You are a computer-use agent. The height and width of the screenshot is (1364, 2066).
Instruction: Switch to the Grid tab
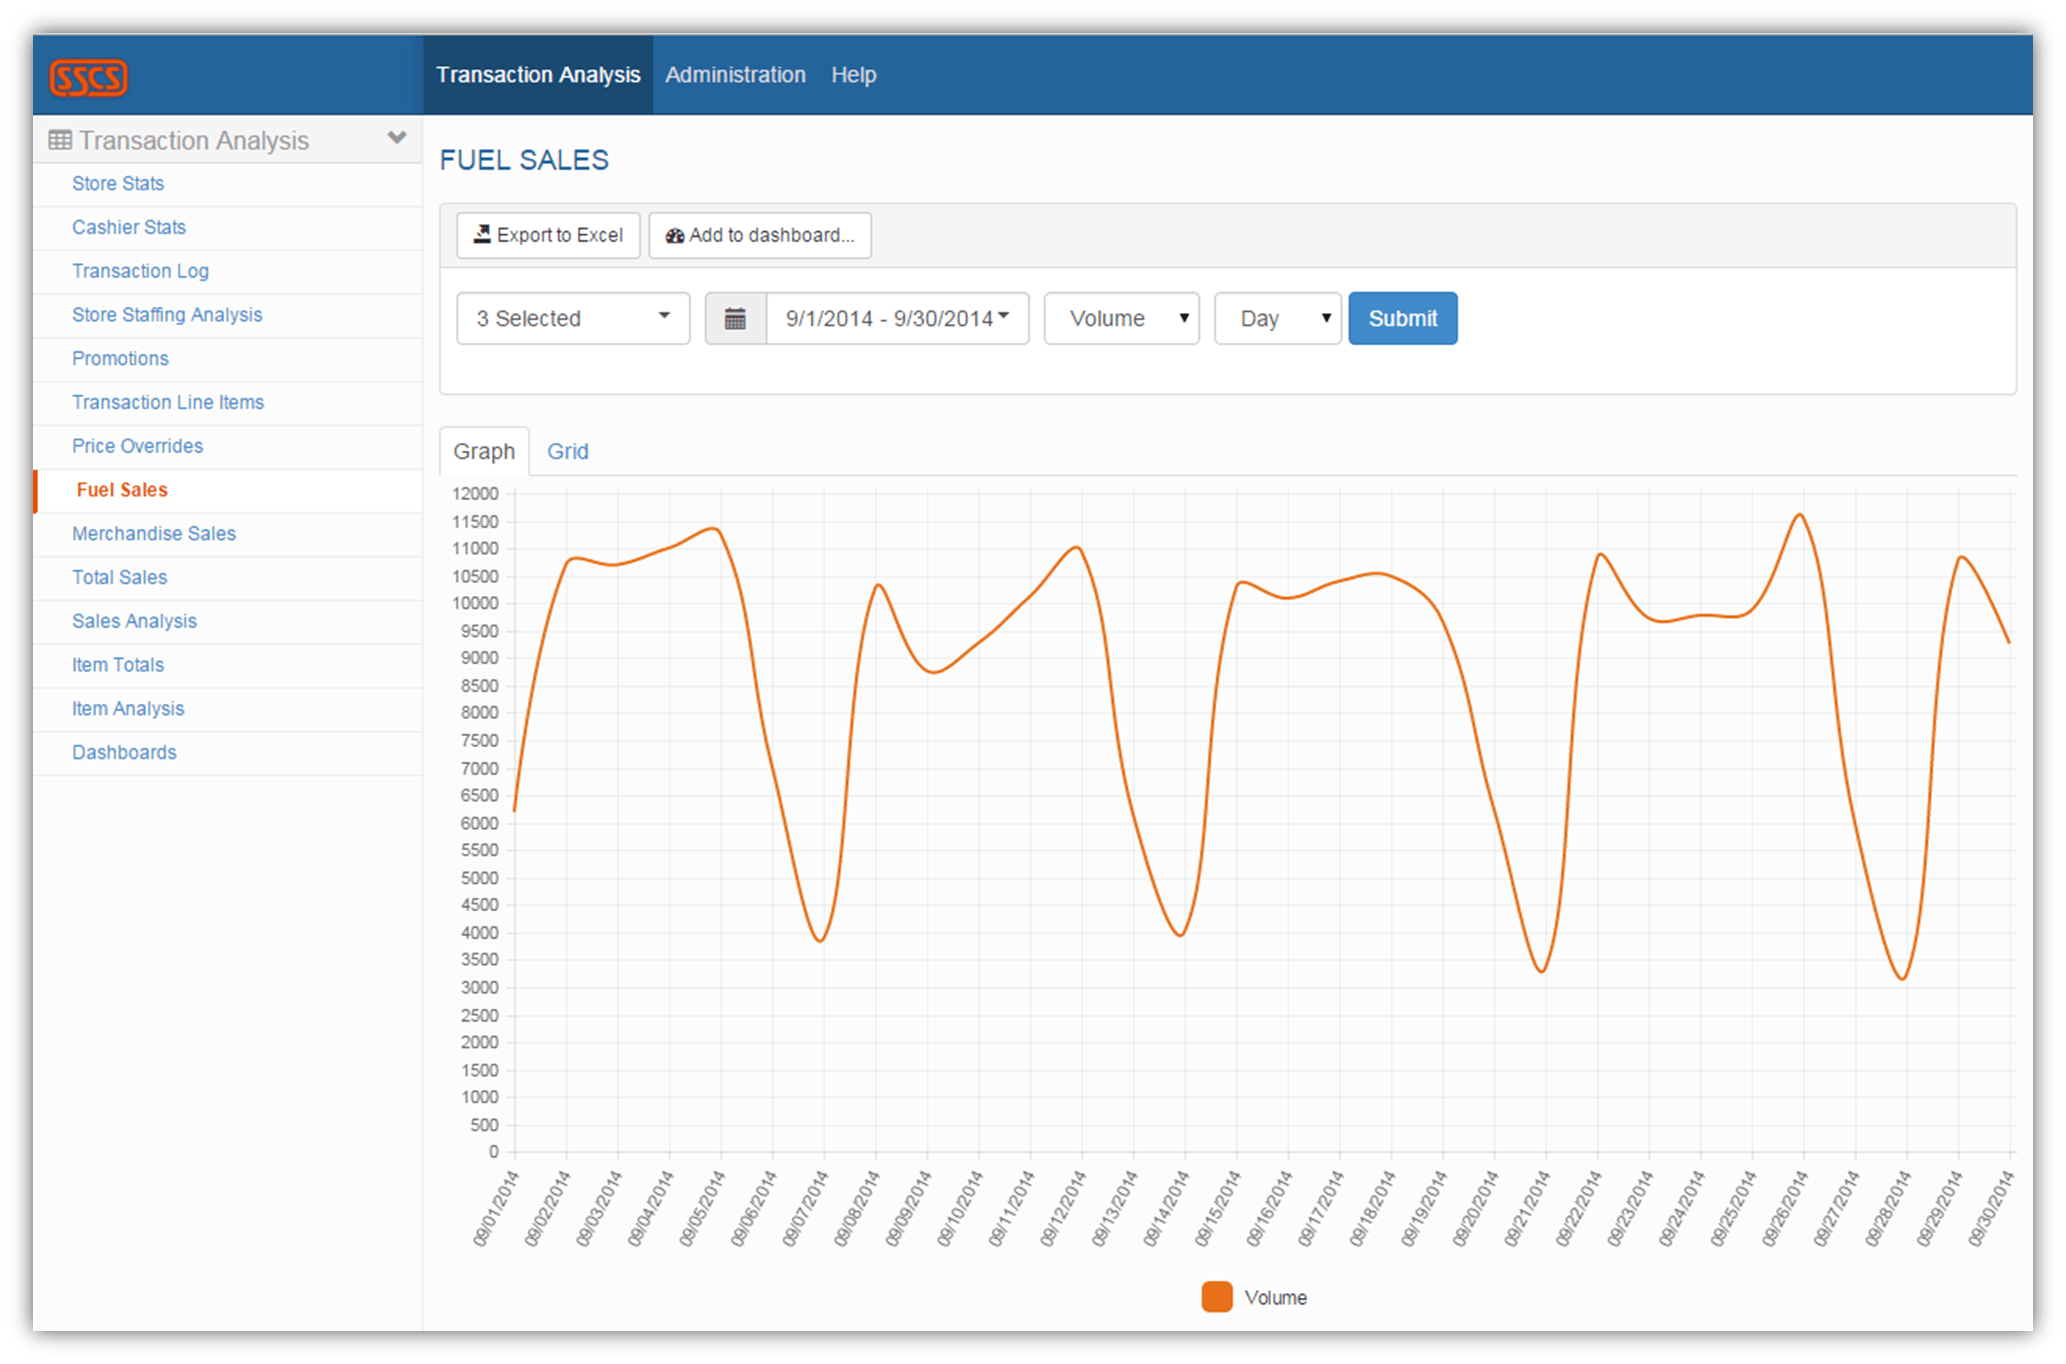(x=567, y=451)
